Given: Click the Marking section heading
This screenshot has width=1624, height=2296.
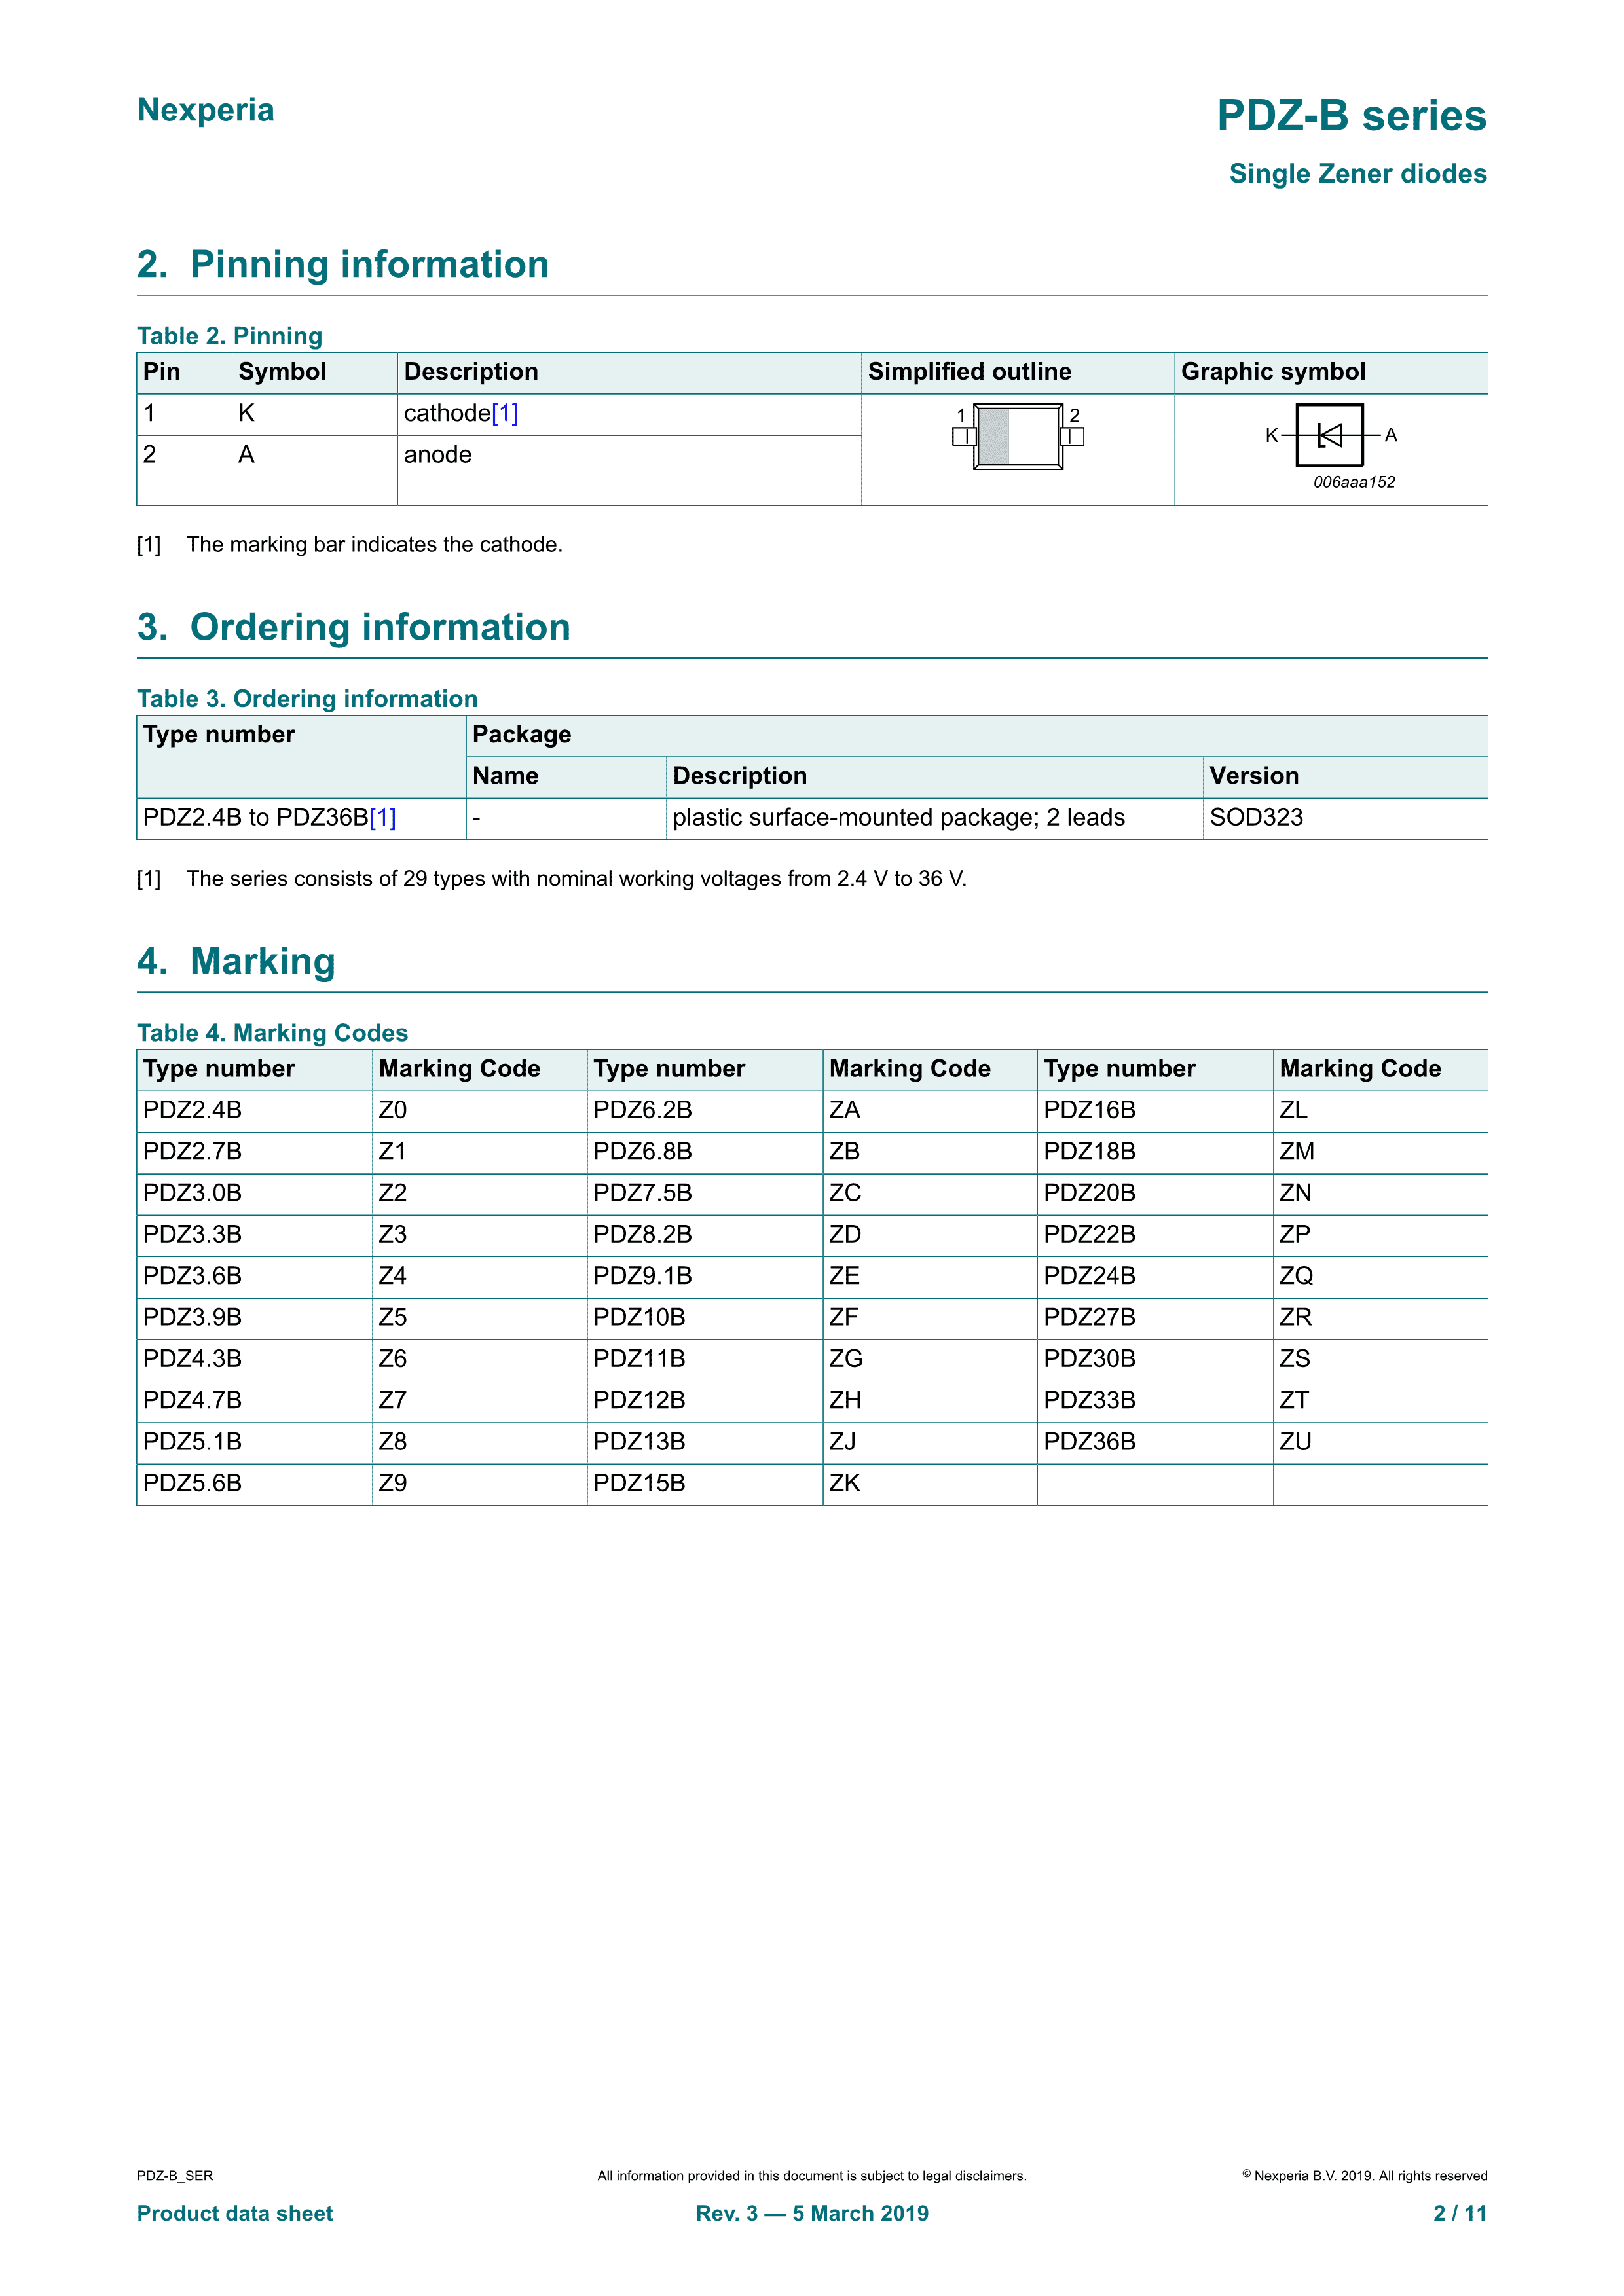Looking at the screenshot, I should click(x=236, y=961).
